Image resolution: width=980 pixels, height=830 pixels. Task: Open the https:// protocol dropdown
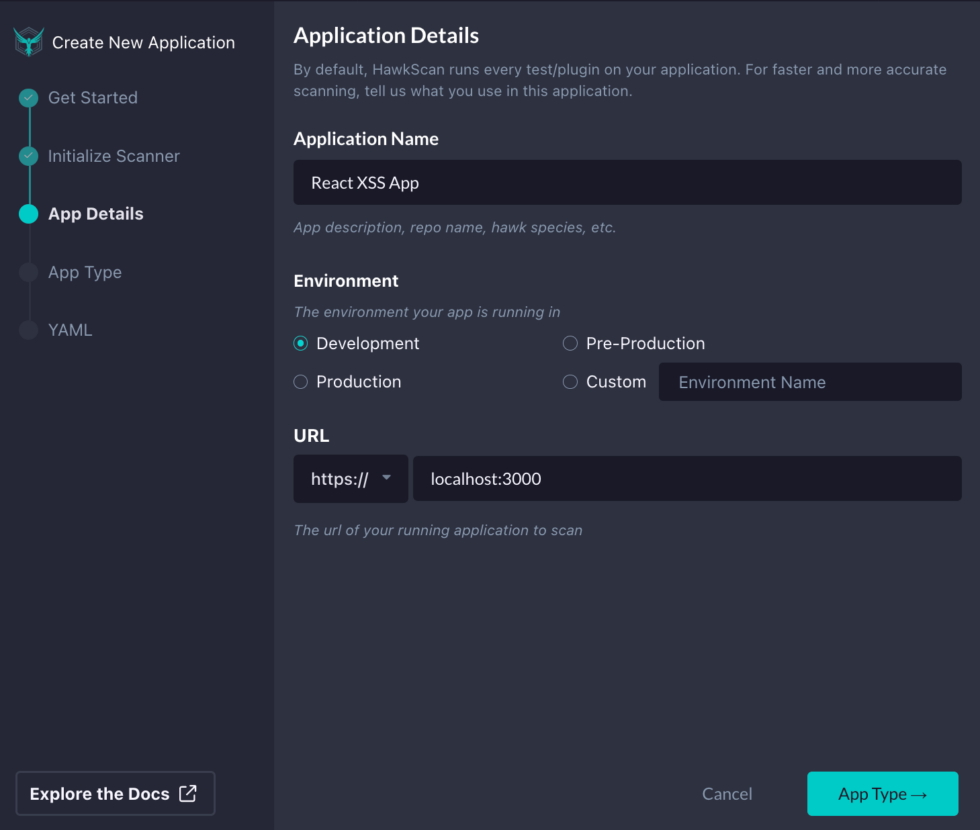pos(350,478)
